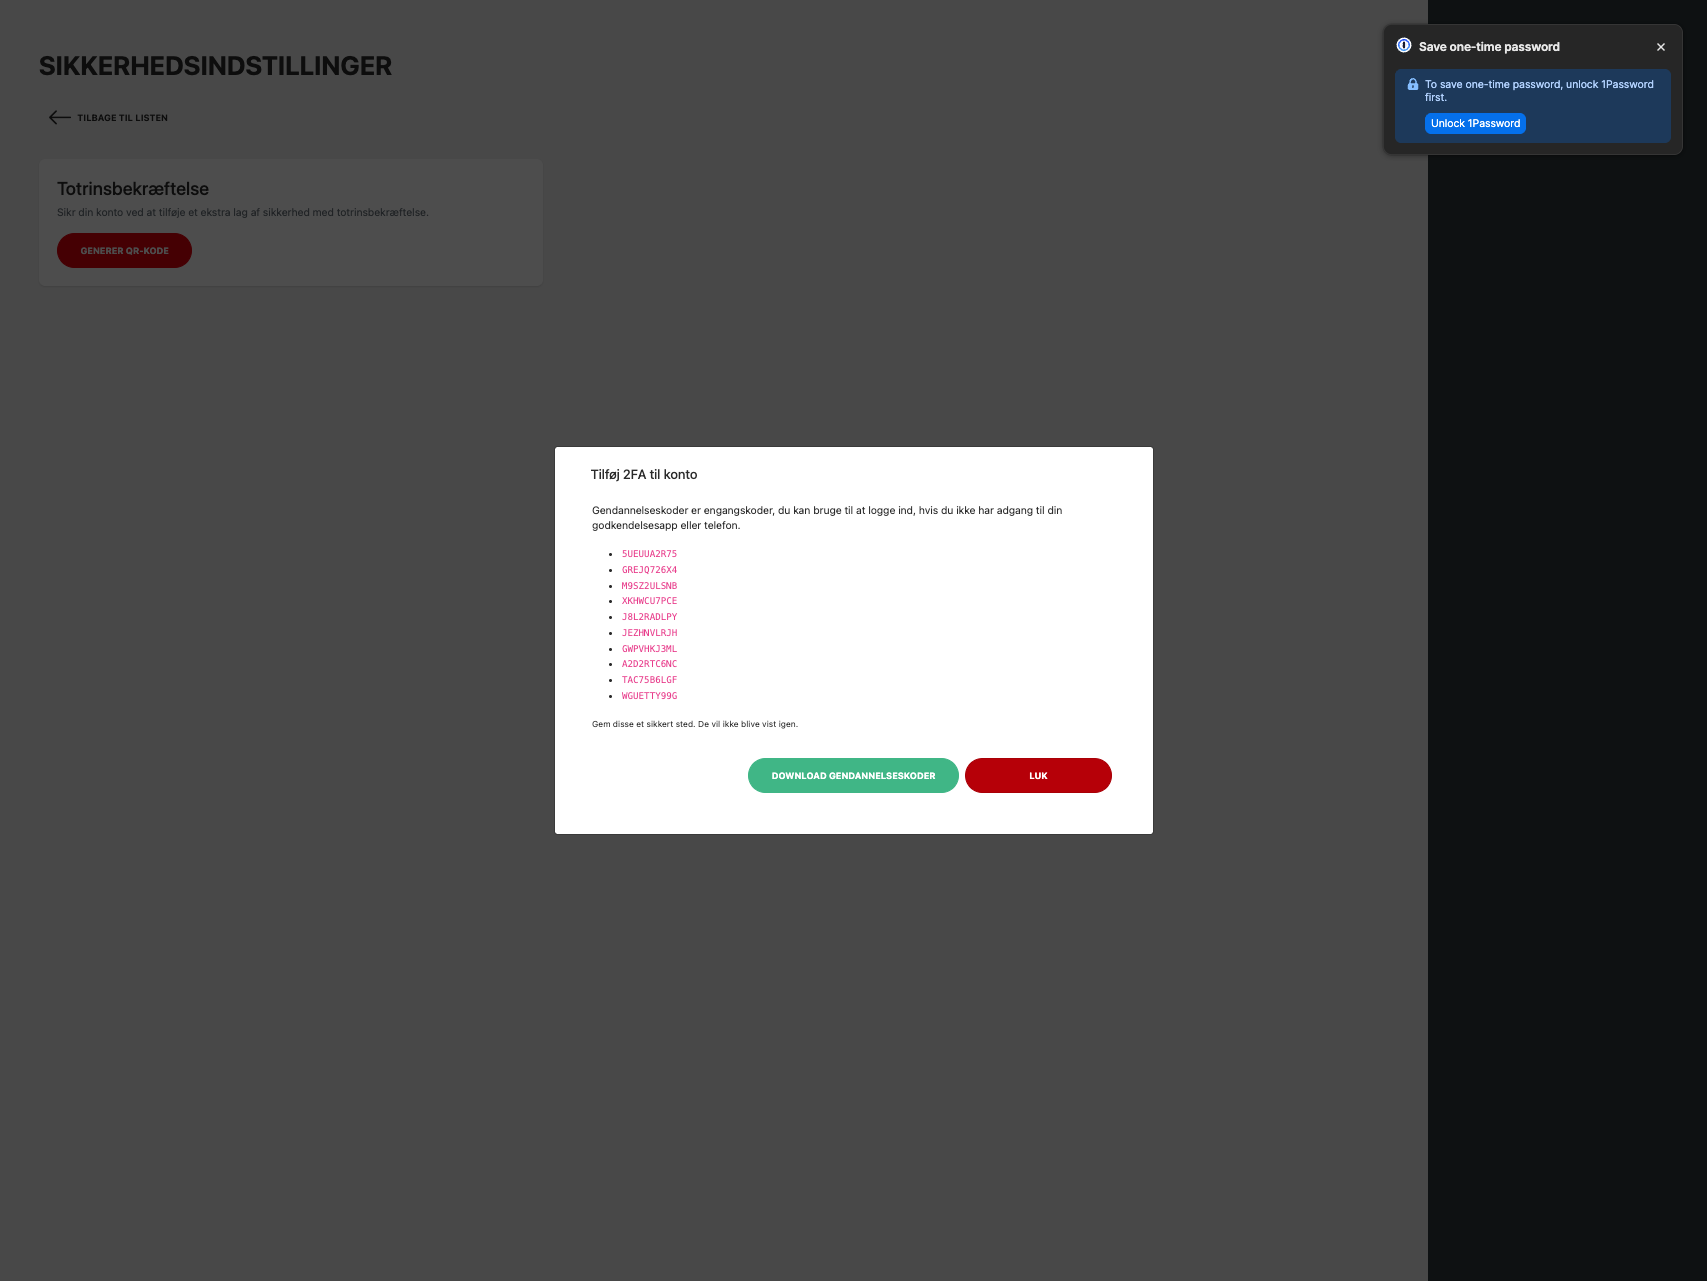Click the Unlock 1Password button
1707x1281 pixels.
[x=1475, y=124]
